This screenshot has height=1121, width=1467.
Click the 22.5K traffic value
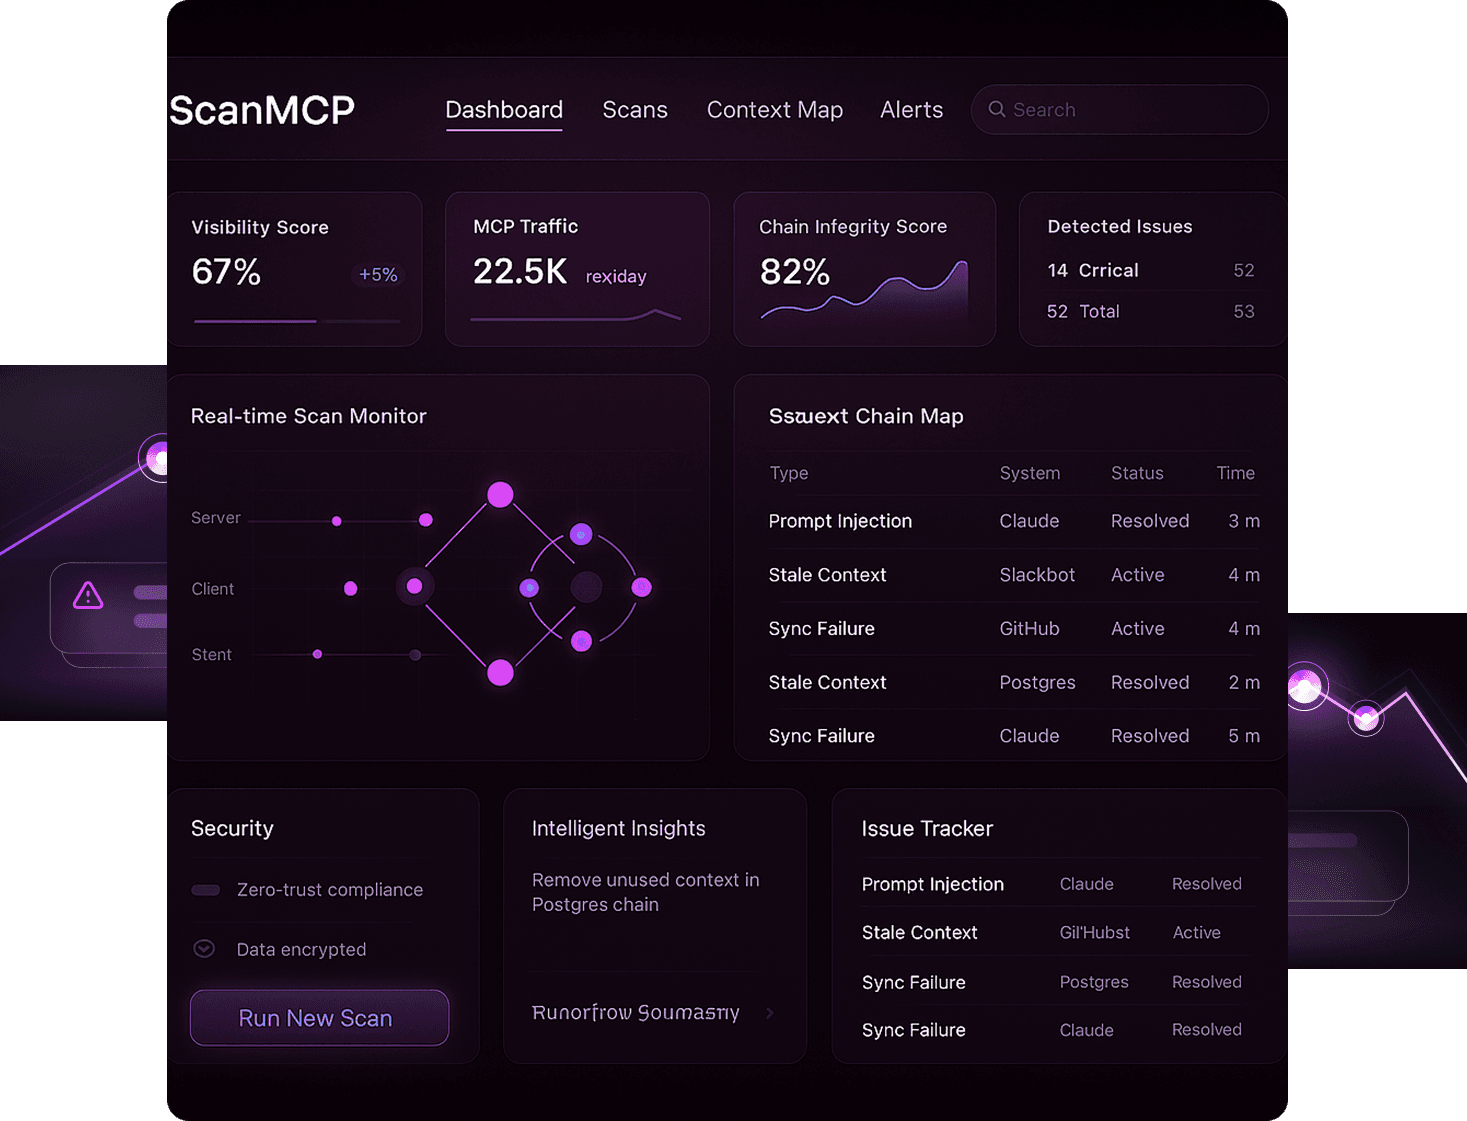pyautogui.click(x=520, y=271)
